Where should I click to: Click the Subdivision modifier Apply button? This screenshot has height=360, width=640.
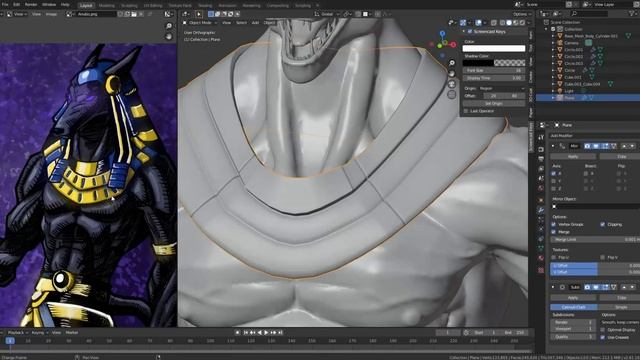click(573, 298)
